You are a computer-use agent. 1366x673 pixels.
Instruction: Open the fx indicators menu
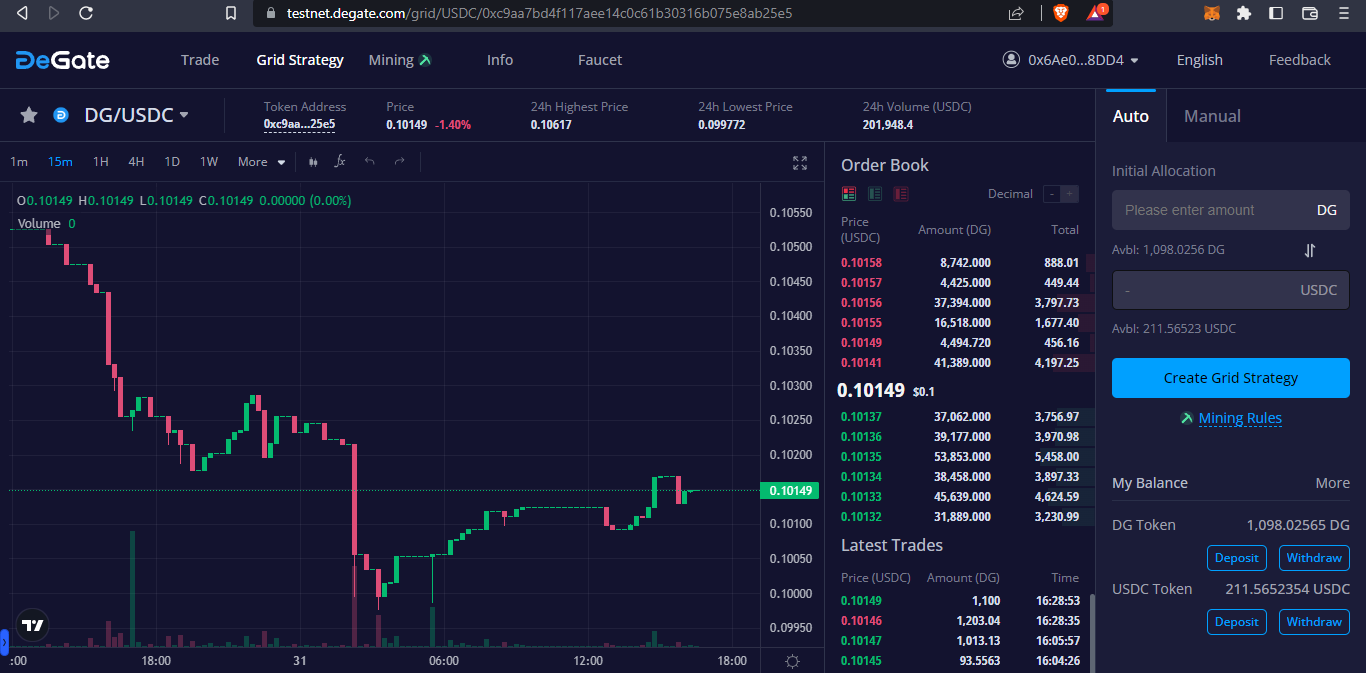click(x=340, y=161)
